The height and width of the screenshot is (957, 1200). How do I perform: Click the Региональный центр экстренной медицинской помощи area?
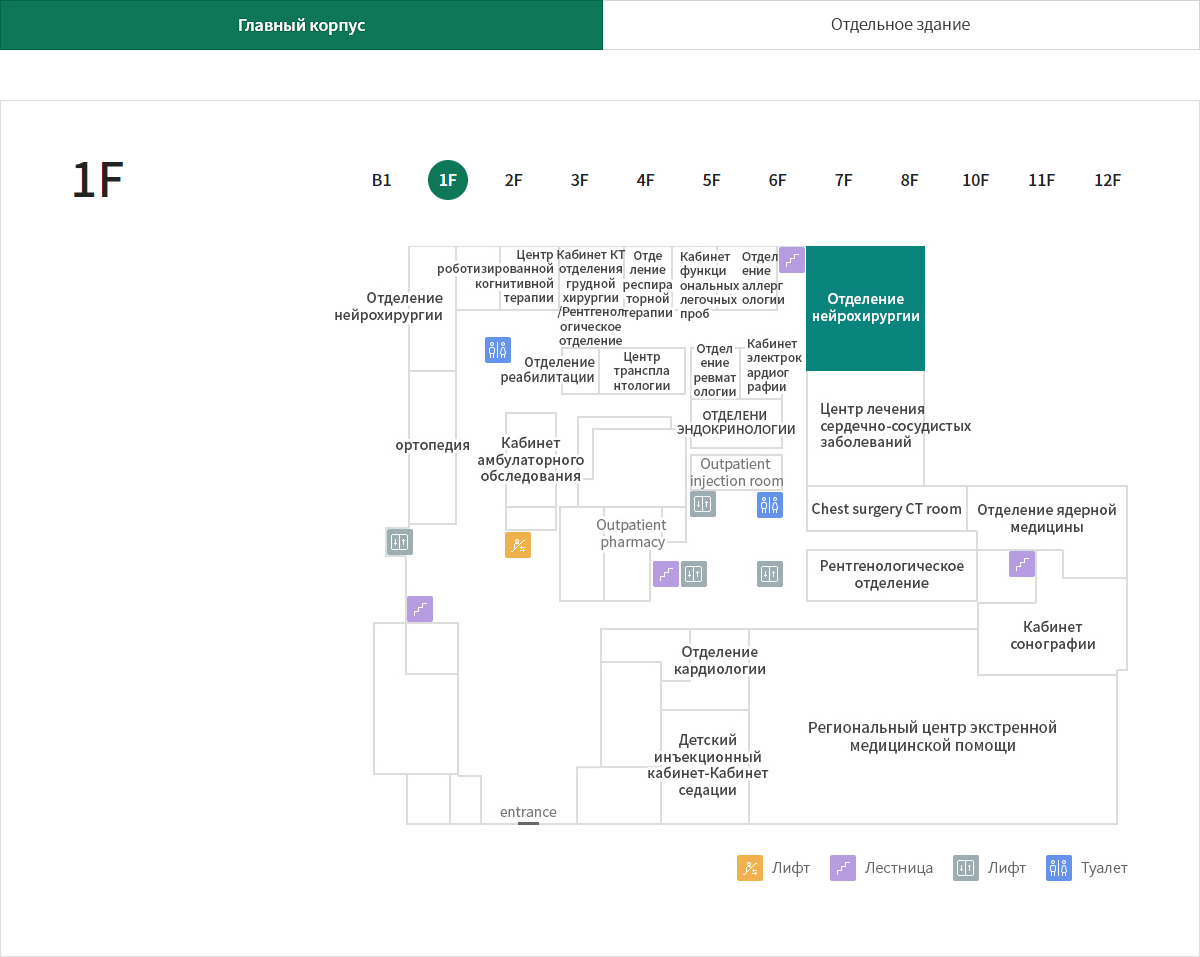coord(932,737)
